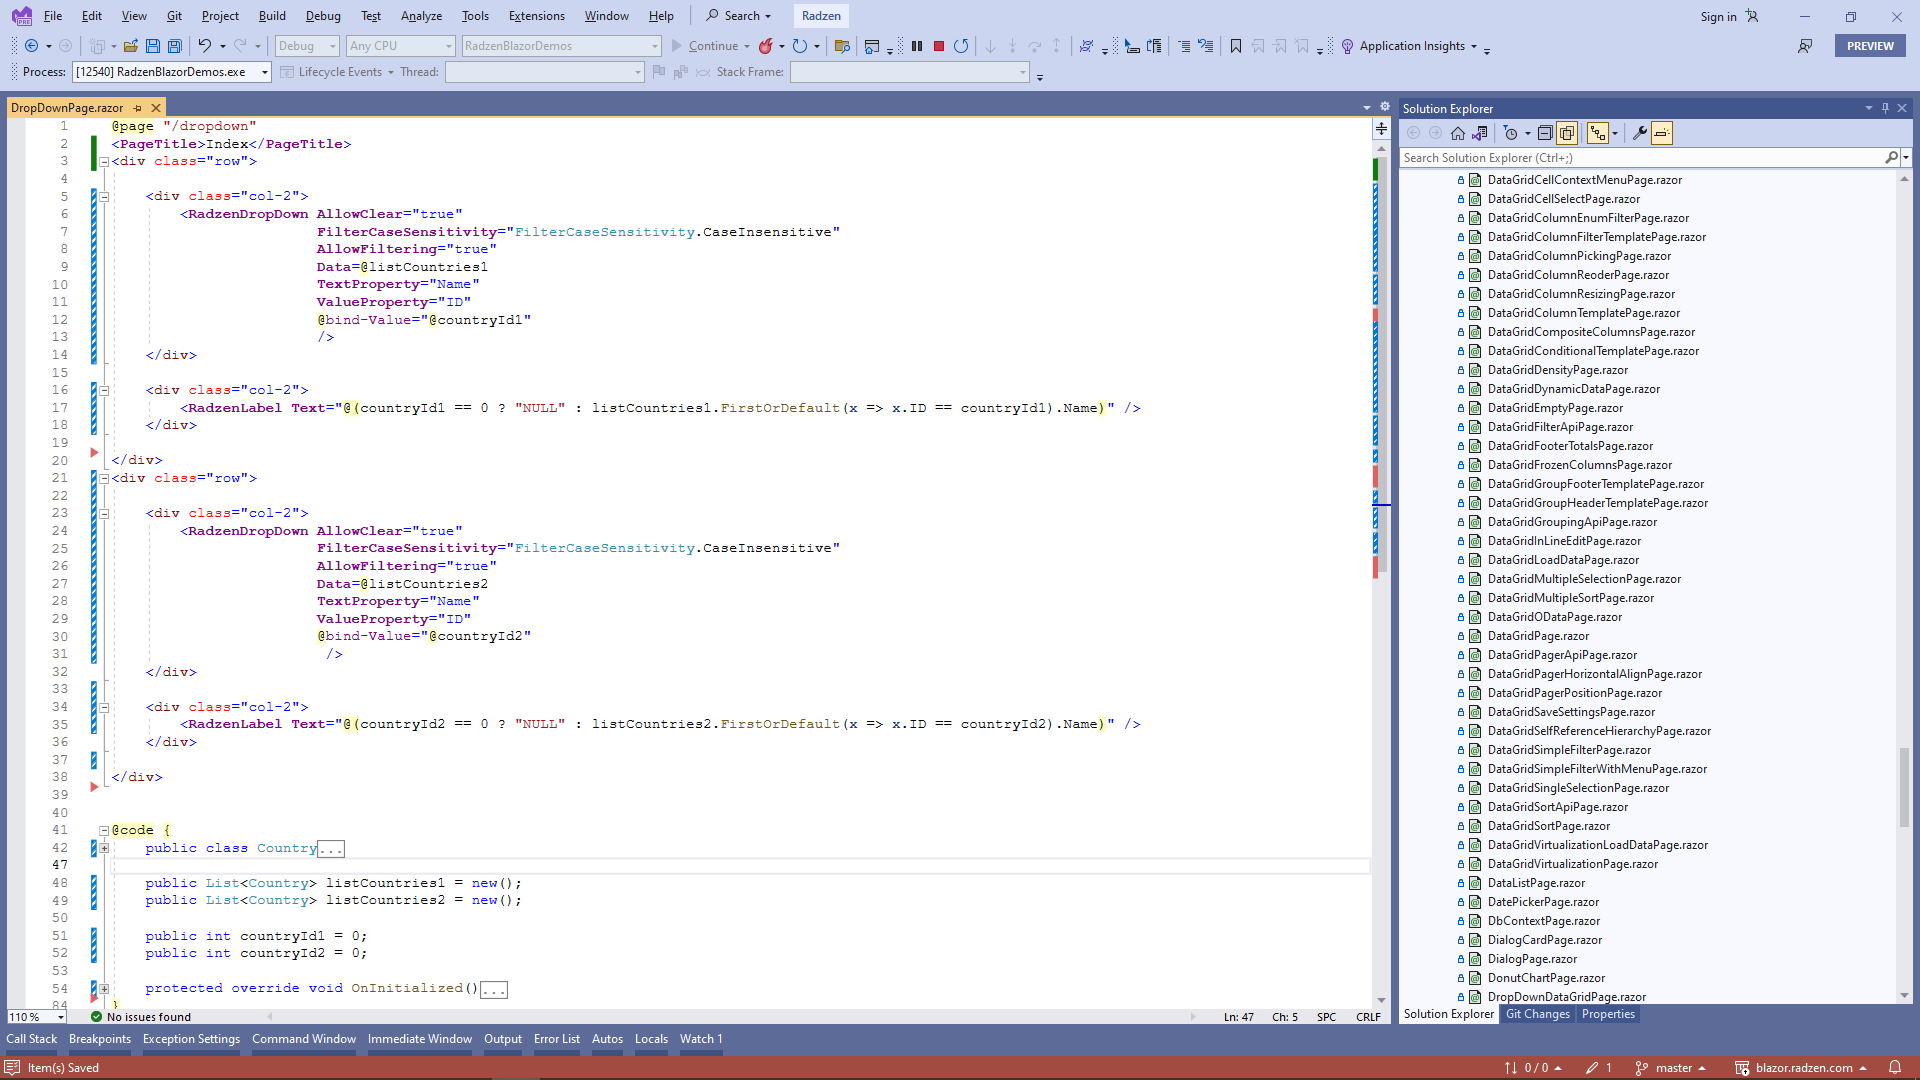Open Properties wrench icon in Solution Explorer
The height and width of the screenshot is (1080, 1920).
pyautogui.click(x=1640, y=133)
